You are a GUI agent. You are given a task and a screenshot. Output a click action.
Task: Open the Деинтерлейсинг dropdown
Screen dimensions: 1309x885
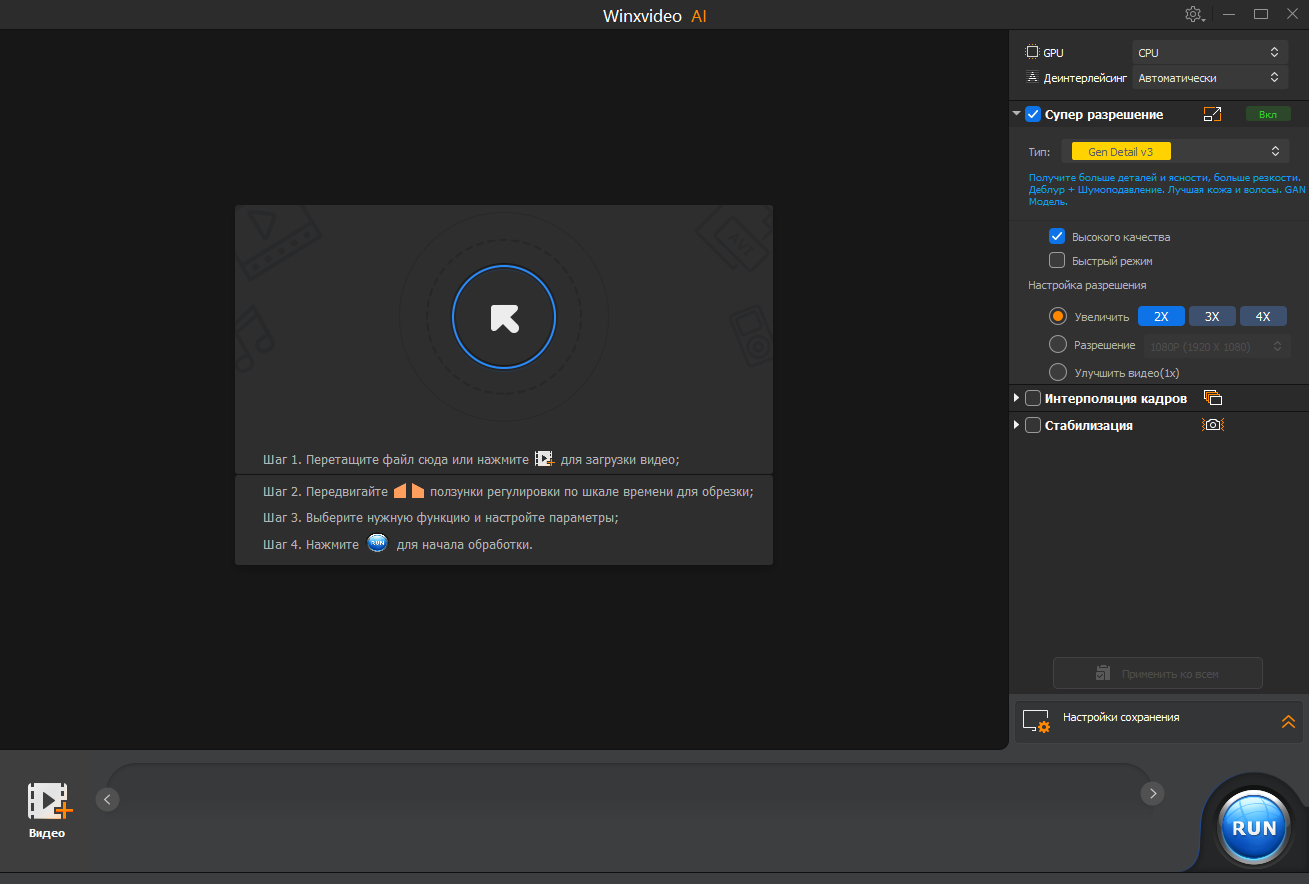[1209, 77]
